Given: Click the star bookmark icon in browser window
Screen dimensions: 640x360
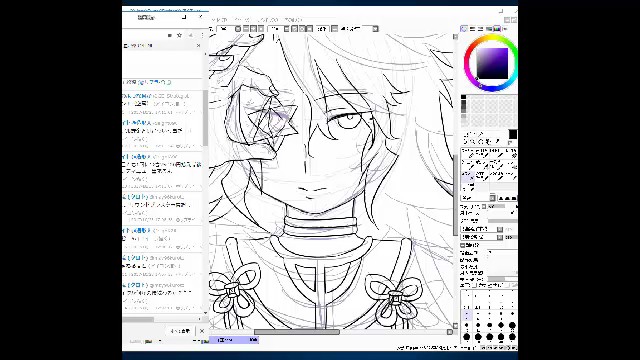Looking at the screenshot, I should point(179,36).
